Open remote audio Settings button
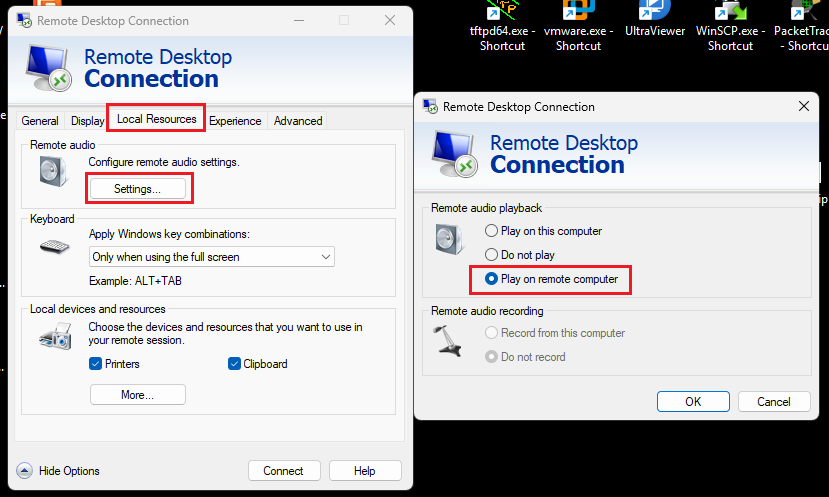 [x=137, y=189]
